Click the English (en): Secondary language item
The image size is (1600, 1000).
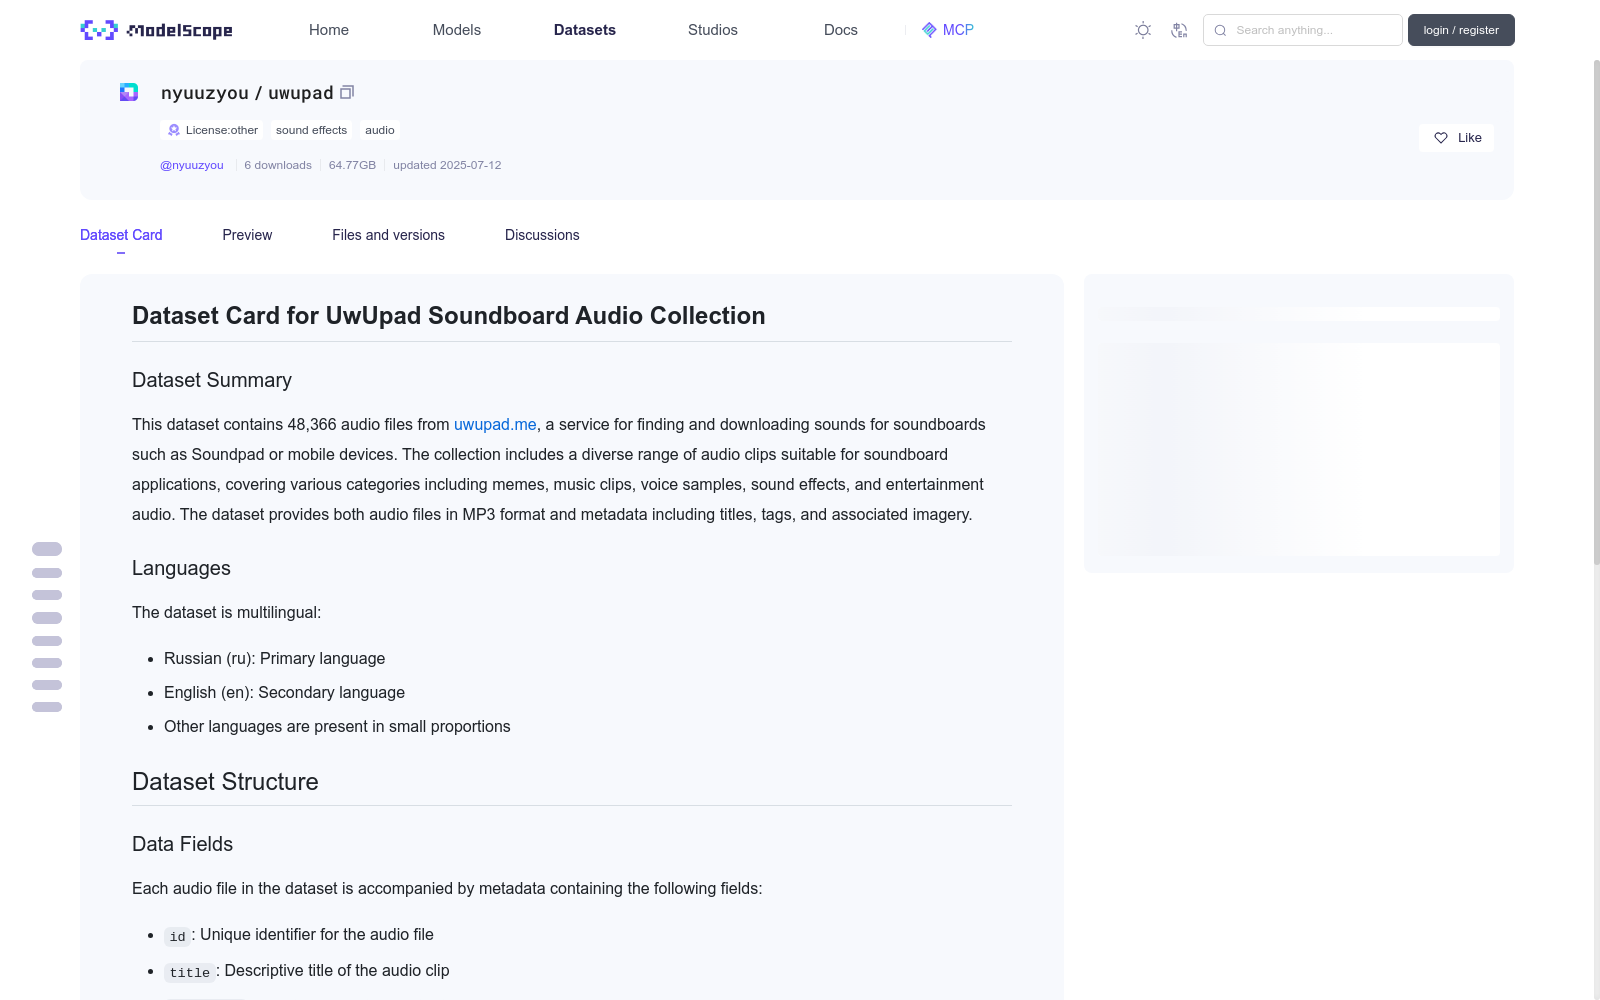pos(285,693)
